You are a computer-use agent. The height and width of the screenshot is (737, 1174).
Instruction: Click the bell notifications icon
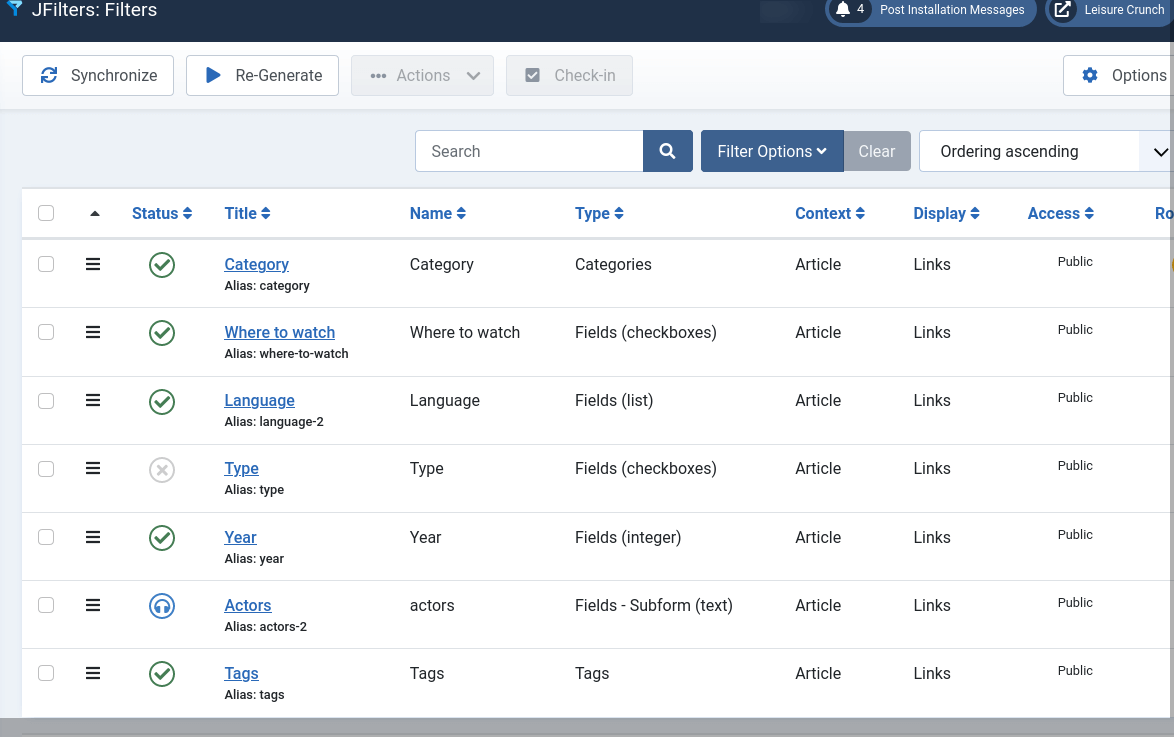(x=843, y=9)
